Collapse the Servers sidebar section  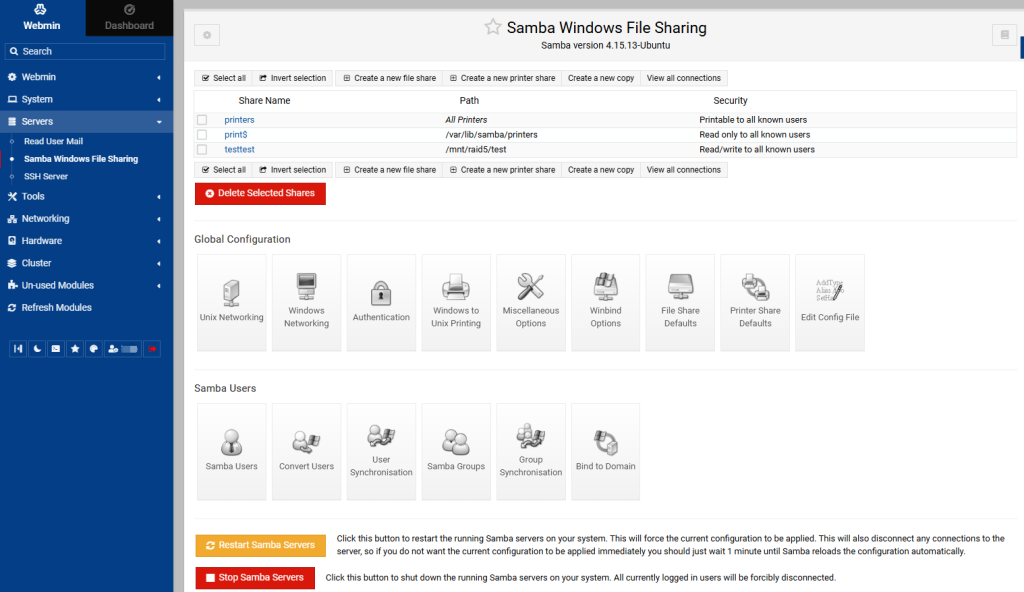[x=86, y=122]
